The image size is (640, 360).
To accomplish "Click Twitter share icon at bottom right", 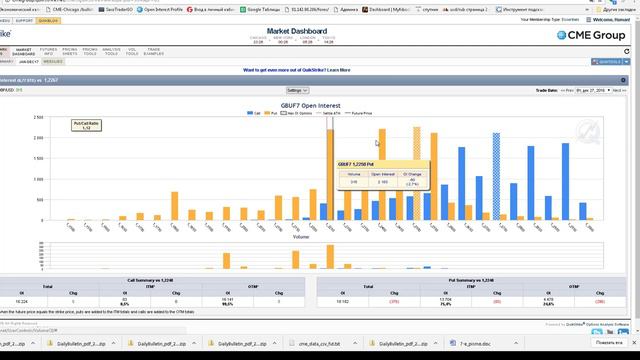I will (x=597, y=332).
